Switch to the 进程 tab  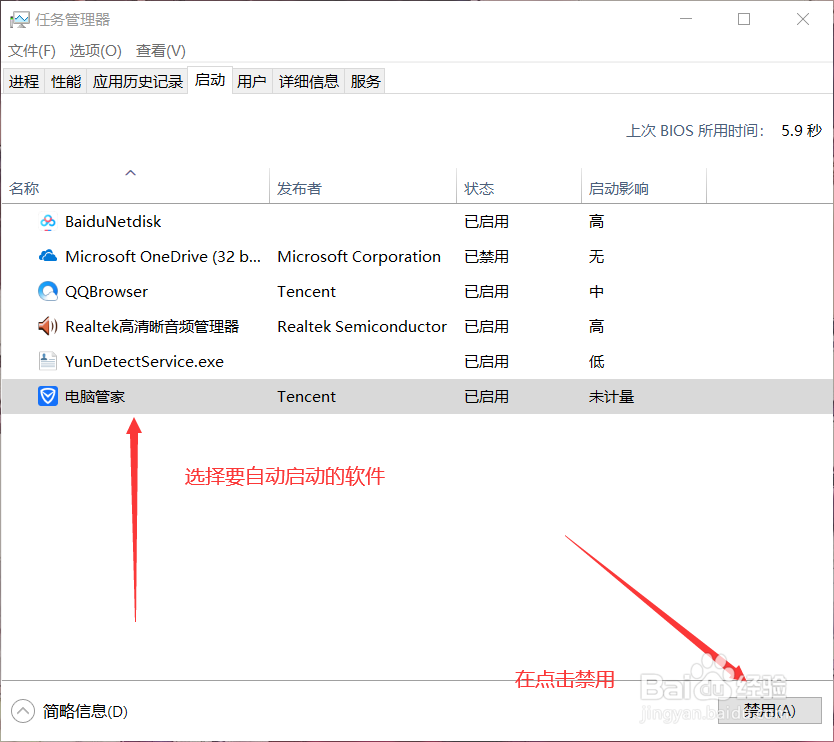pos(24,81)
